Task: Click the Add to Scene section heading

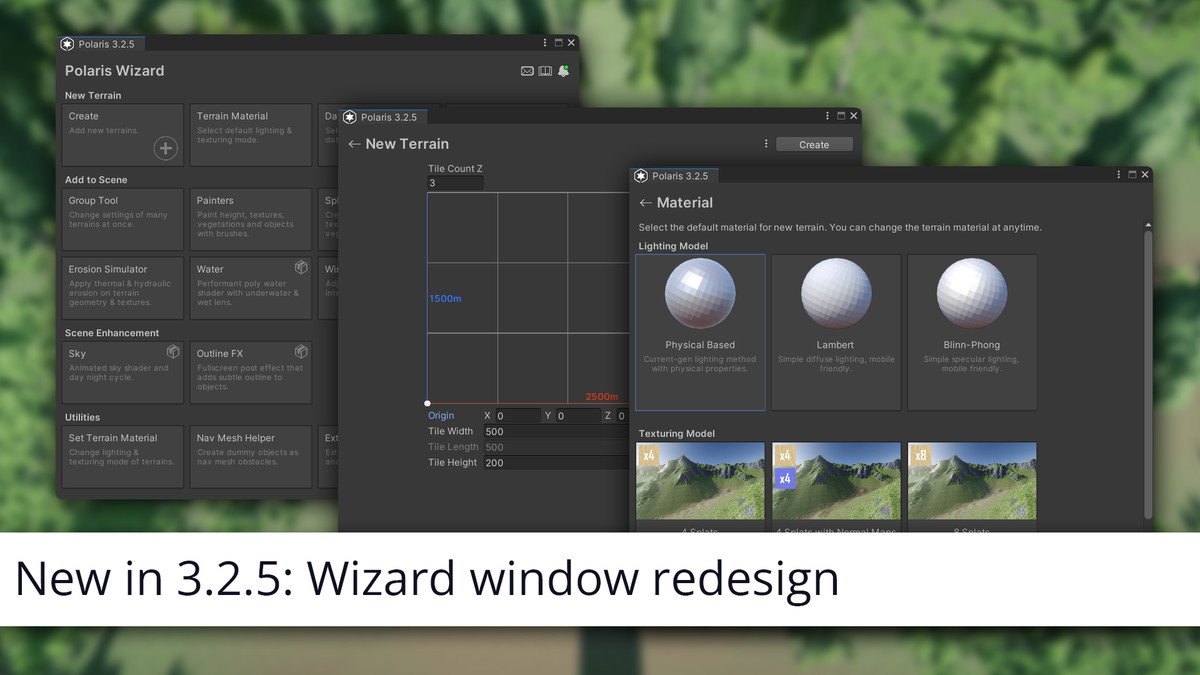Action: tap(96, 180)
